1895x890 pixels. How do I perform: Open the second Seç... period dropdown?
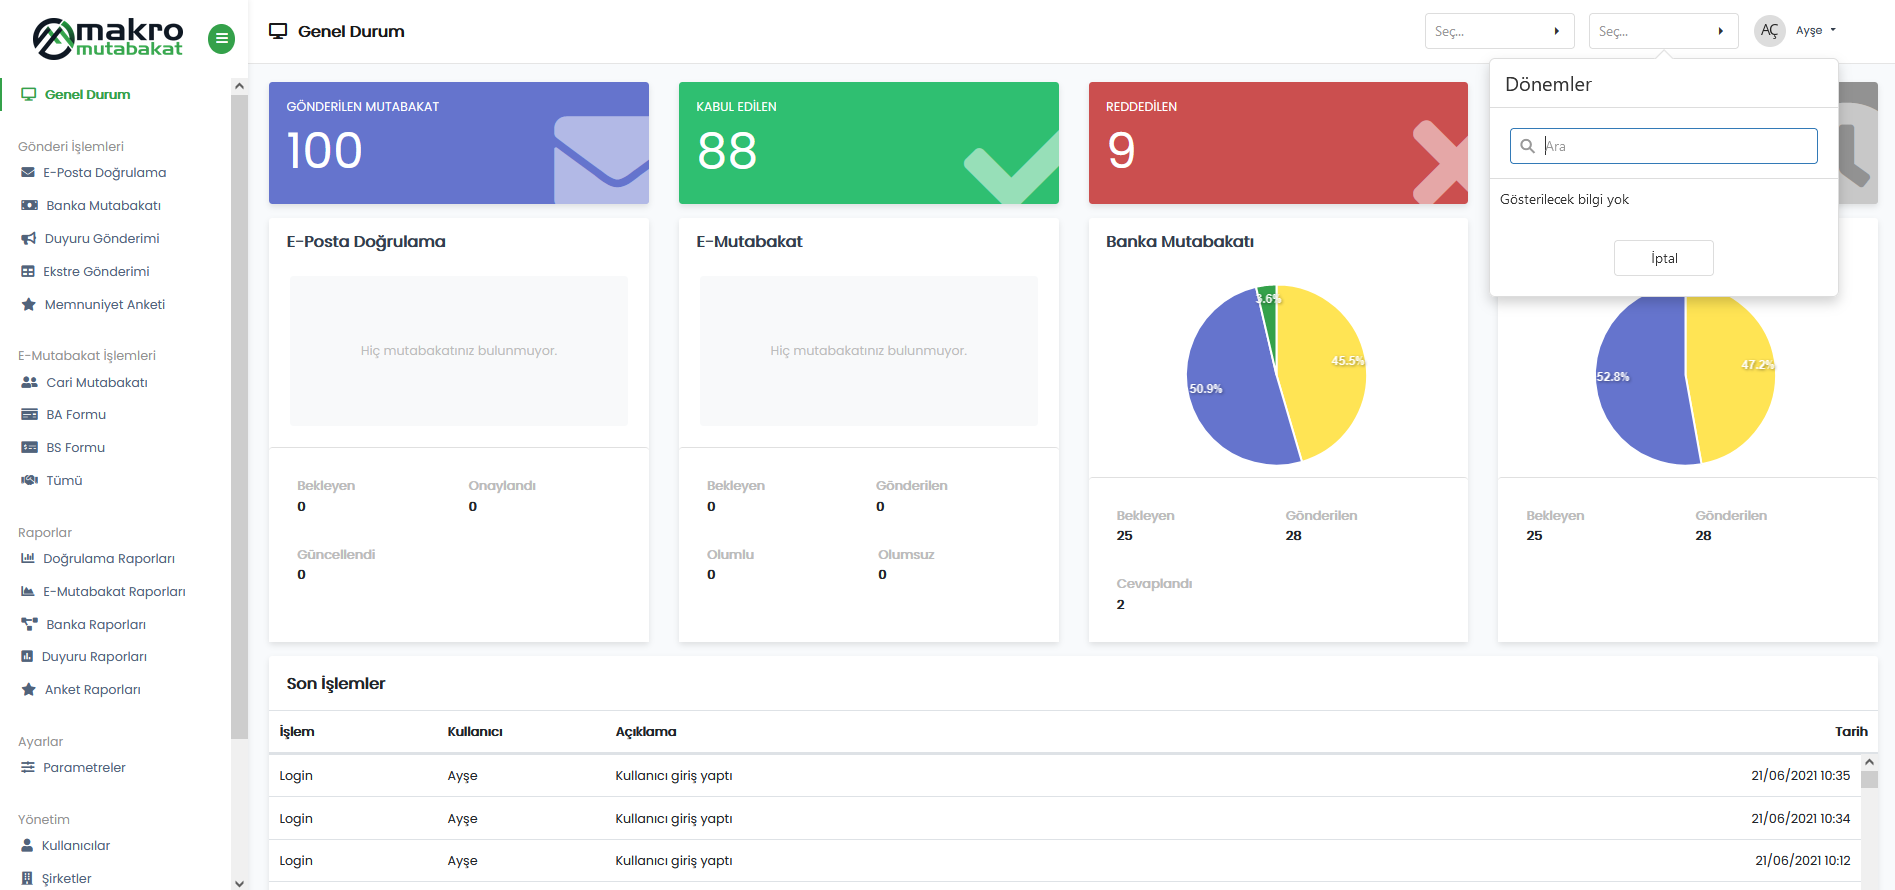(x=1662, y=31)
